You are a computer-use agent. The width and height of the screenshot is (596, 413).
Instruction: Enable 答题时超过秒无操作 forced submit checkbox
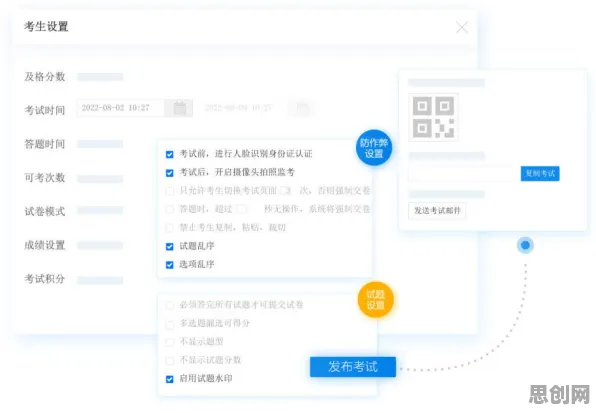pyautogui.click(x=170, y=209)
